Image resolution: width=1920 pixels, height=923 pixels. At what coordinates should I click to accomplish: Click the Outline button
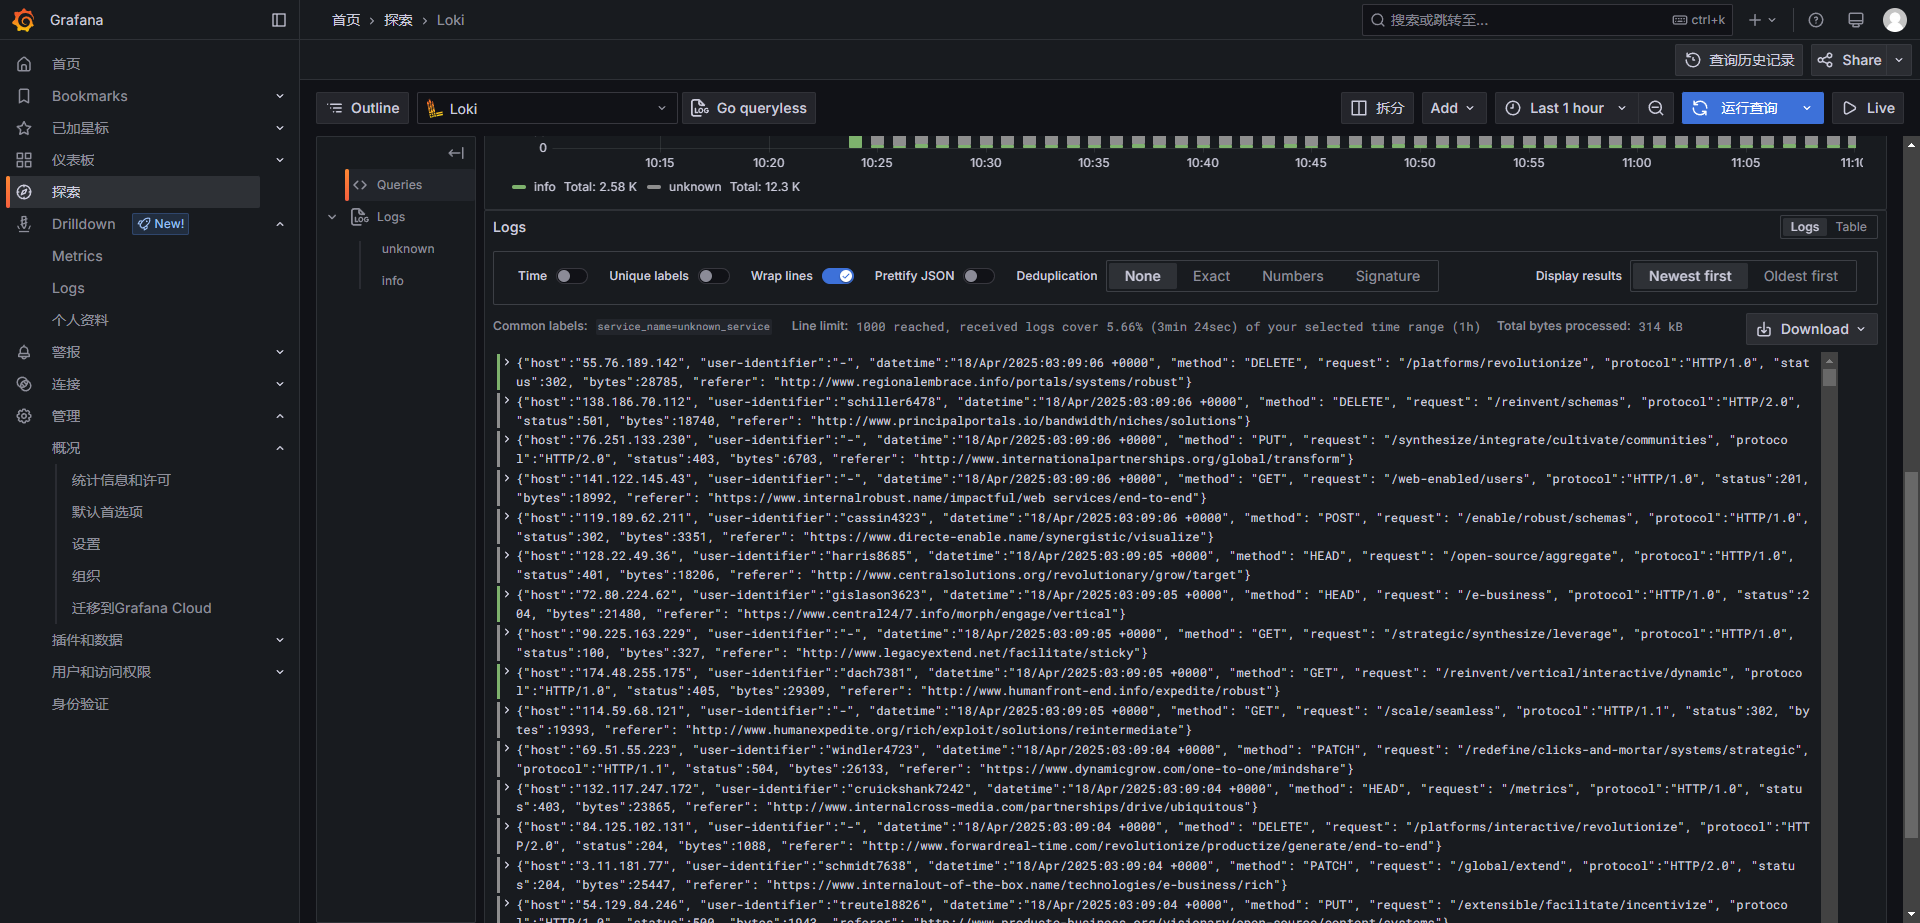(362, 108)
